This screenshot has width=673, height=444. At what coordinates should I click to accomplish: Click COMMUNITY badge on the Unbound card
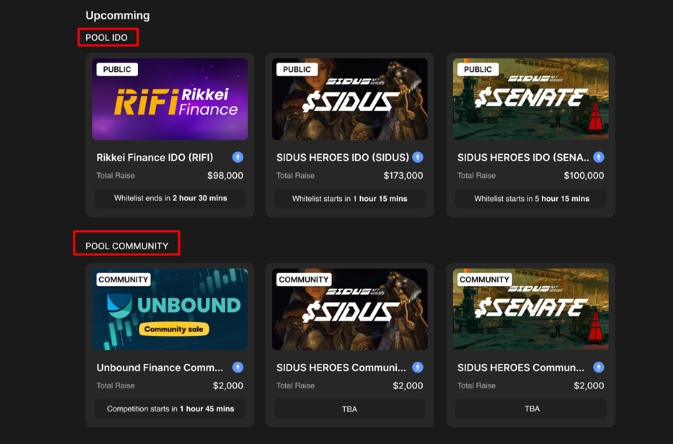tap(124, 280)
